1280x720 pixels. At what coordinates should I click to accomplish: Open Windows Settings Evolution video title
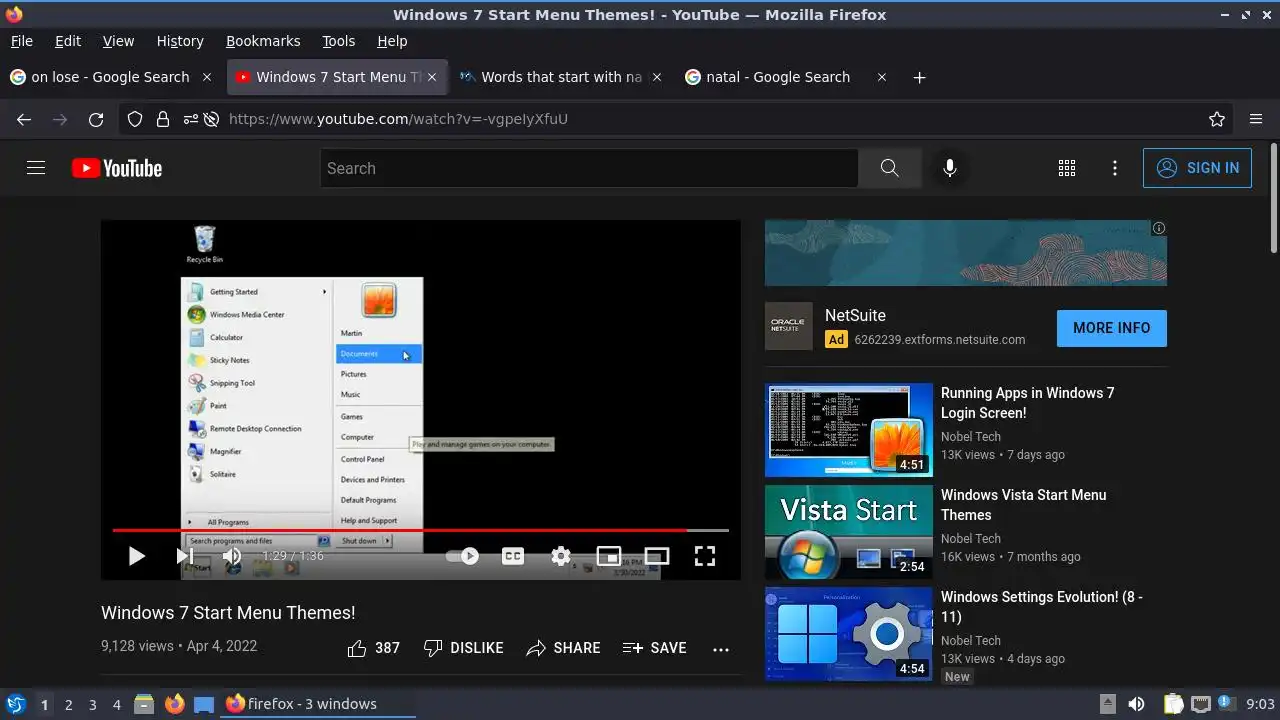pyautogui.click(x=1041, y=607)
